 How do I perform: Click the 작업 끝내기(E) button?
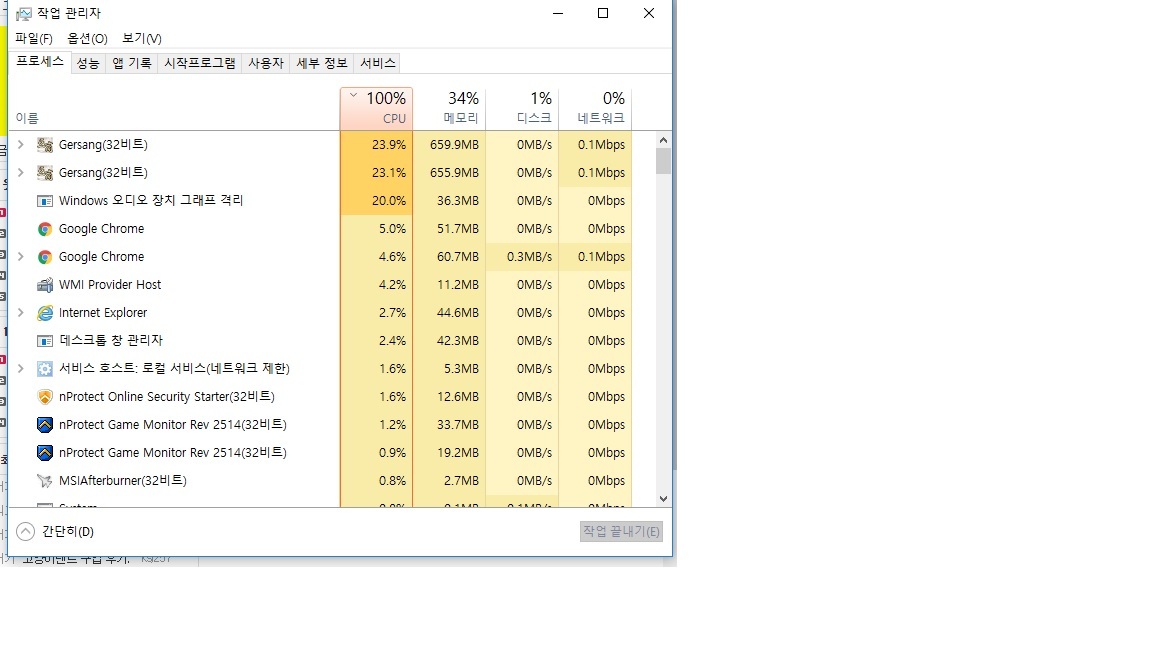(x=622, y=531)
